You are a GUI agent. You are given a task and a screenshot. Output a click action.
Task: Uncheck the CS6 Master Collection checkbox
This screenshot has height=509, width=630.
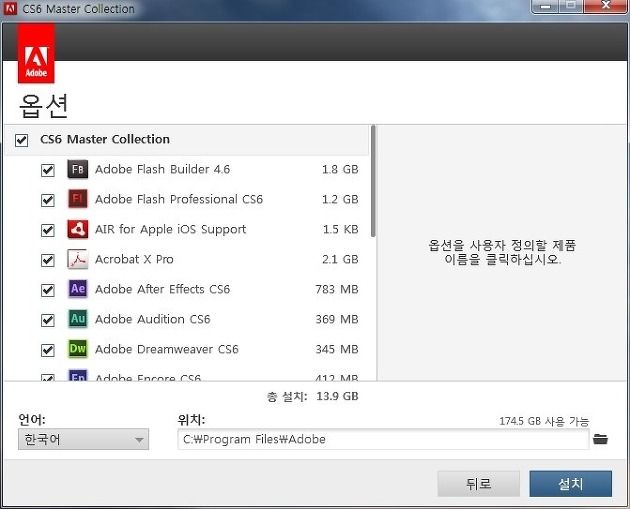click(x=21, y=140)
